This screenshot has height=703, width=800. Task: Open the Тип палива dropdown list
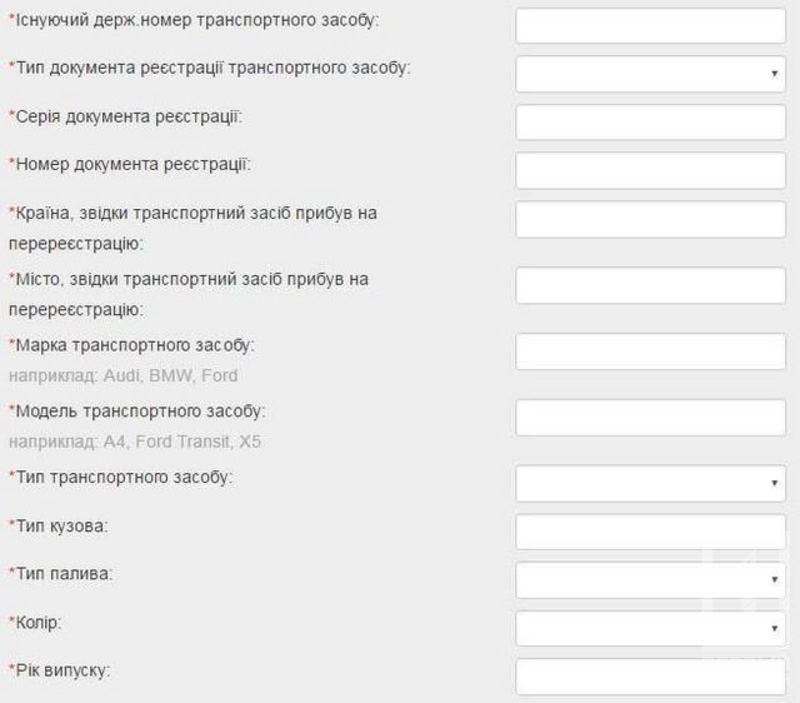click(650, 579)
